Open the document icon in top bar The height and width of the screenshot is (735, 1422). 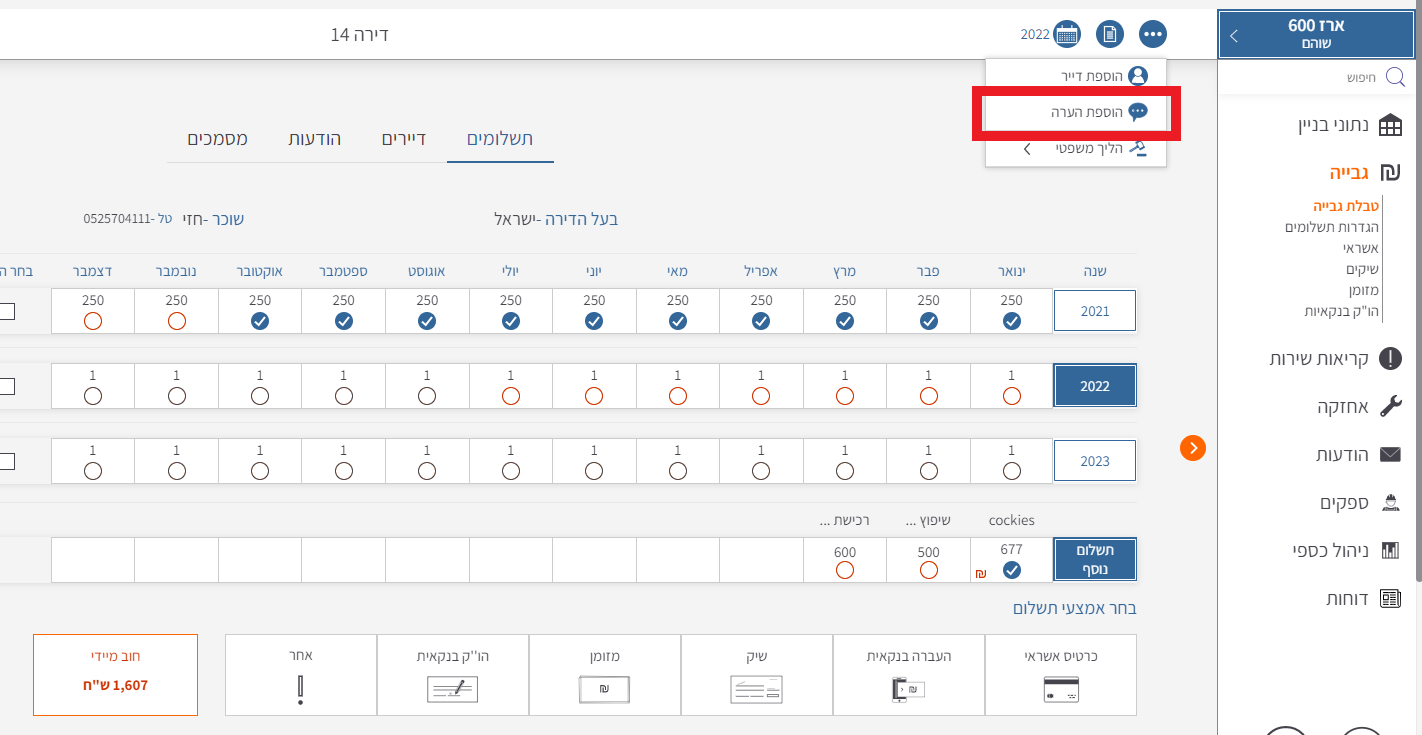[x=1109, y=34]
